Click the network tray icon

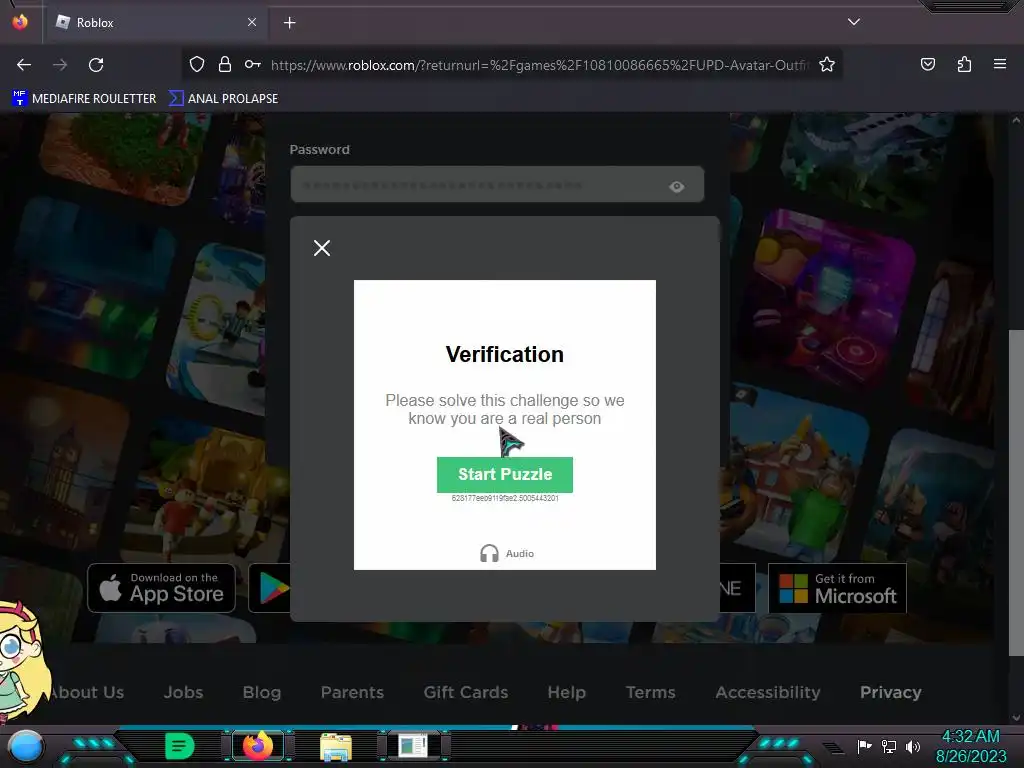point(889,746)
